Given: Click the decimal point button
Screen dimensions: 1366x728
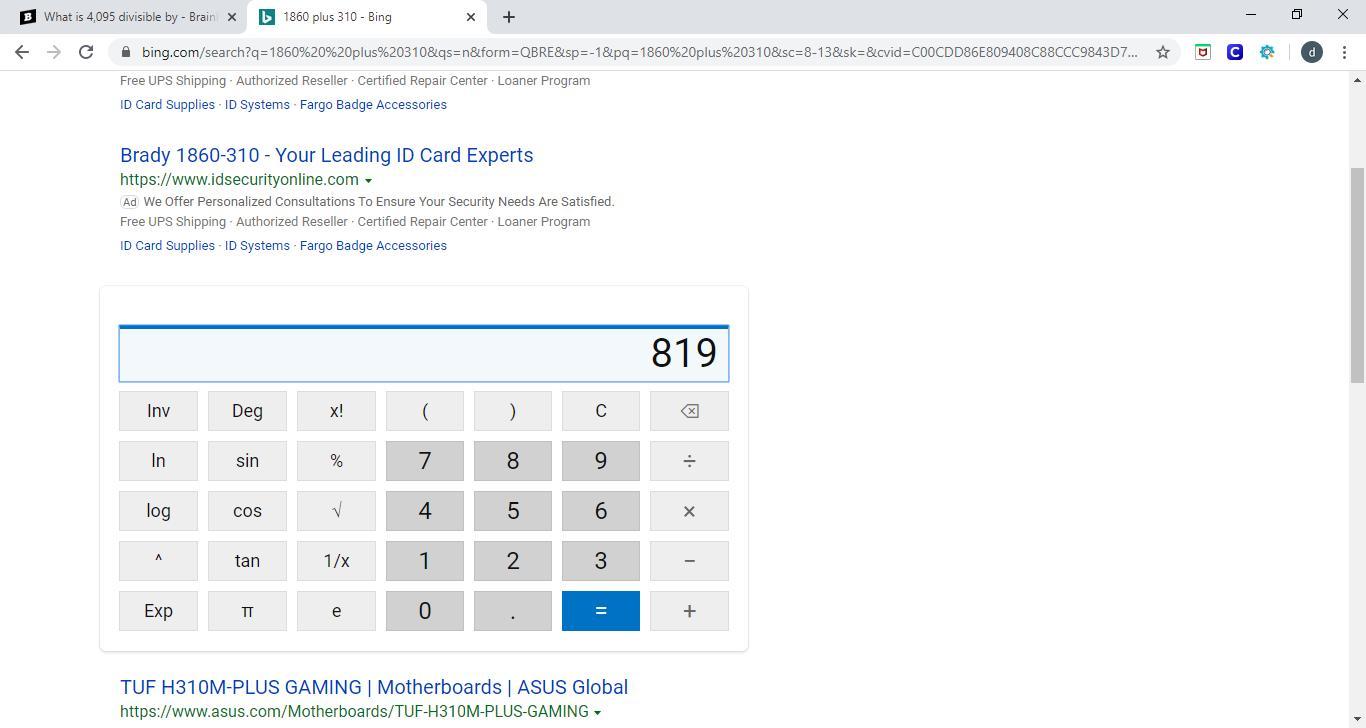Looking at the screenshot, I should [513, 611].
